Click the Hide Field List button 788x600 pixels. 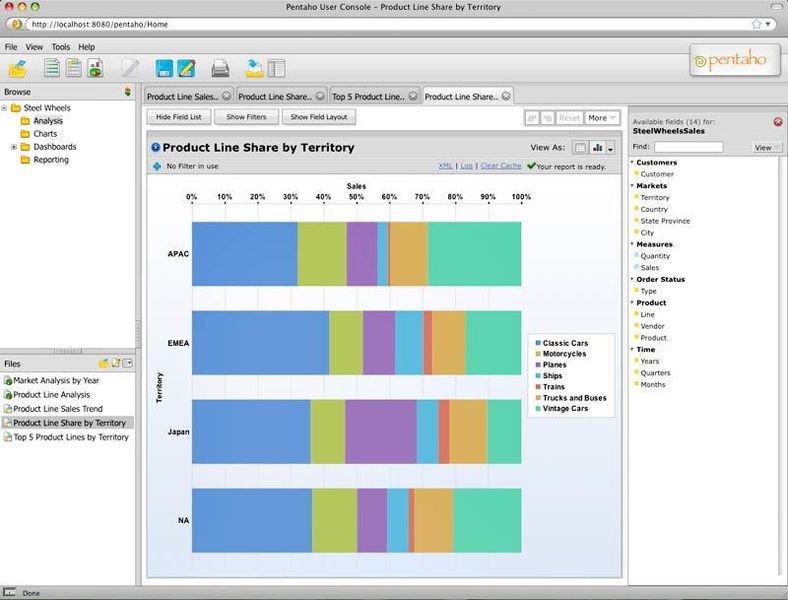(179, 117)
